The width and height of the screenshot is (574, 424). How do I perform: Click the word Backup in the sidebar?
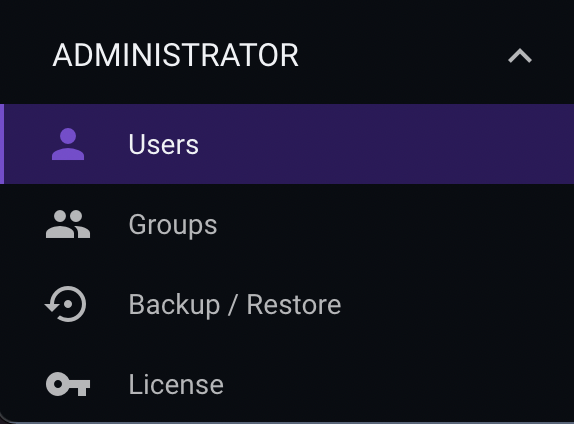tap(174, 305)
